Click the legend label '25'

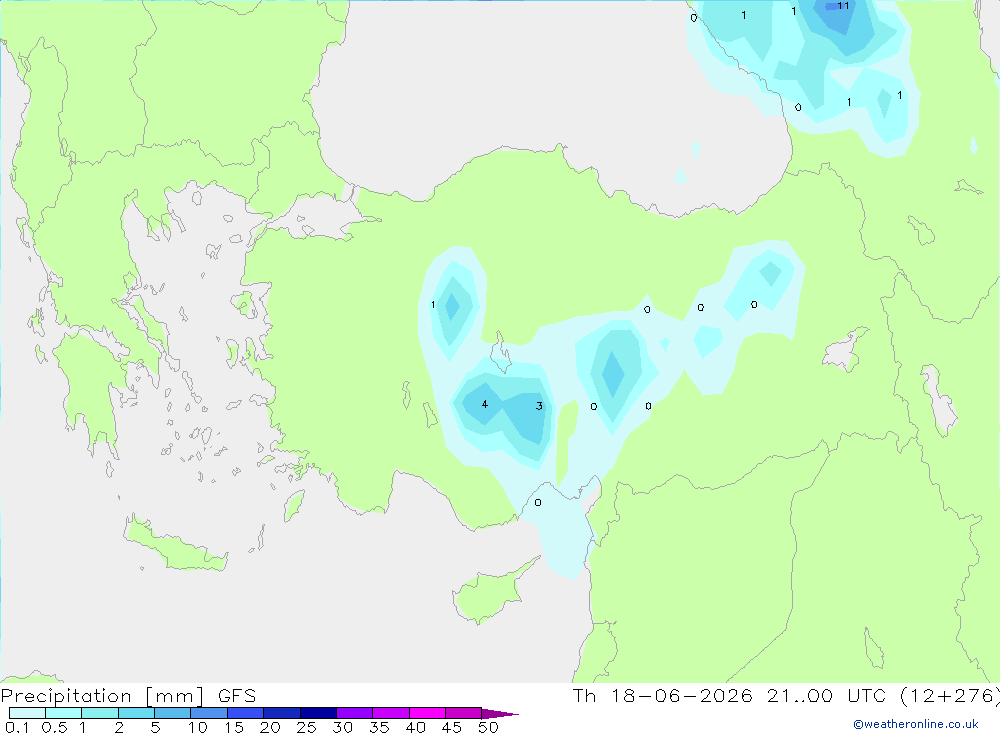pos(306,727)
